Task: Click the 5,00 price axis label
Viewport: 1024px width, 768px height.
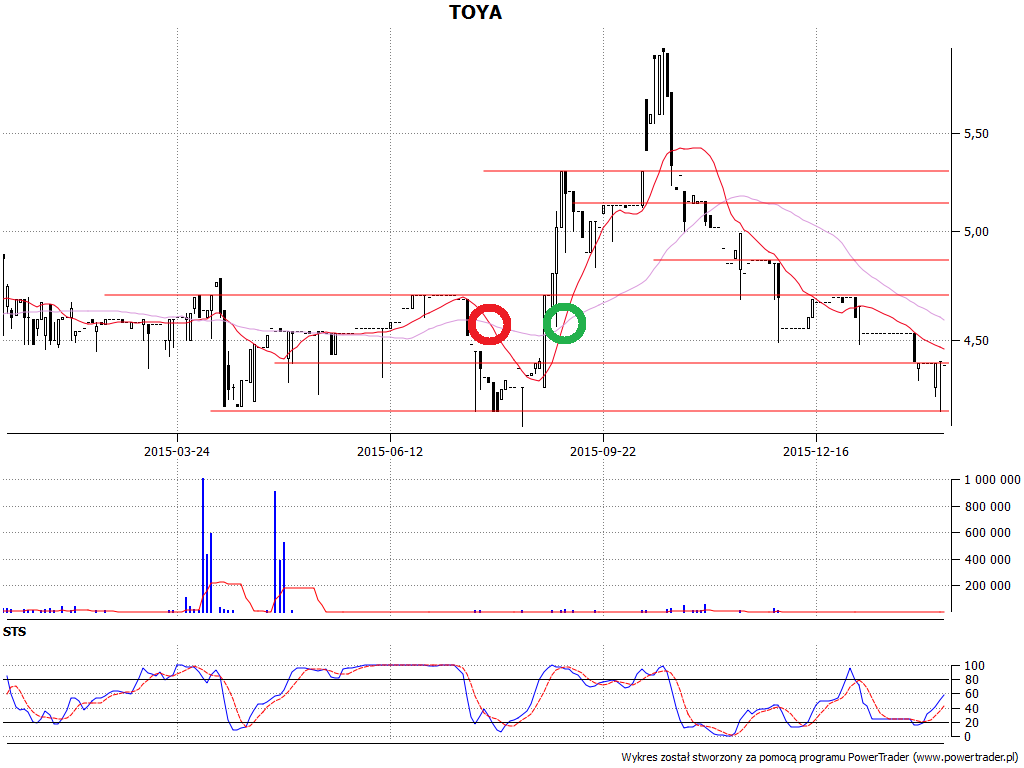Action: pyautogui.click(x=976, y=232)
